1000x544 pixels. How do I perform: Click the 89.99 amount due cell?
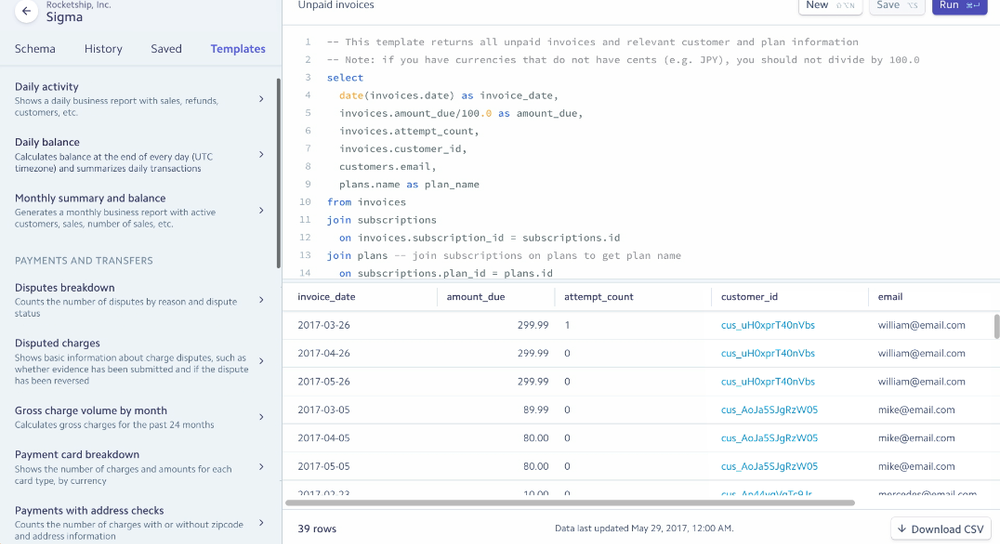pyautogui.click(x=536, y=410)
